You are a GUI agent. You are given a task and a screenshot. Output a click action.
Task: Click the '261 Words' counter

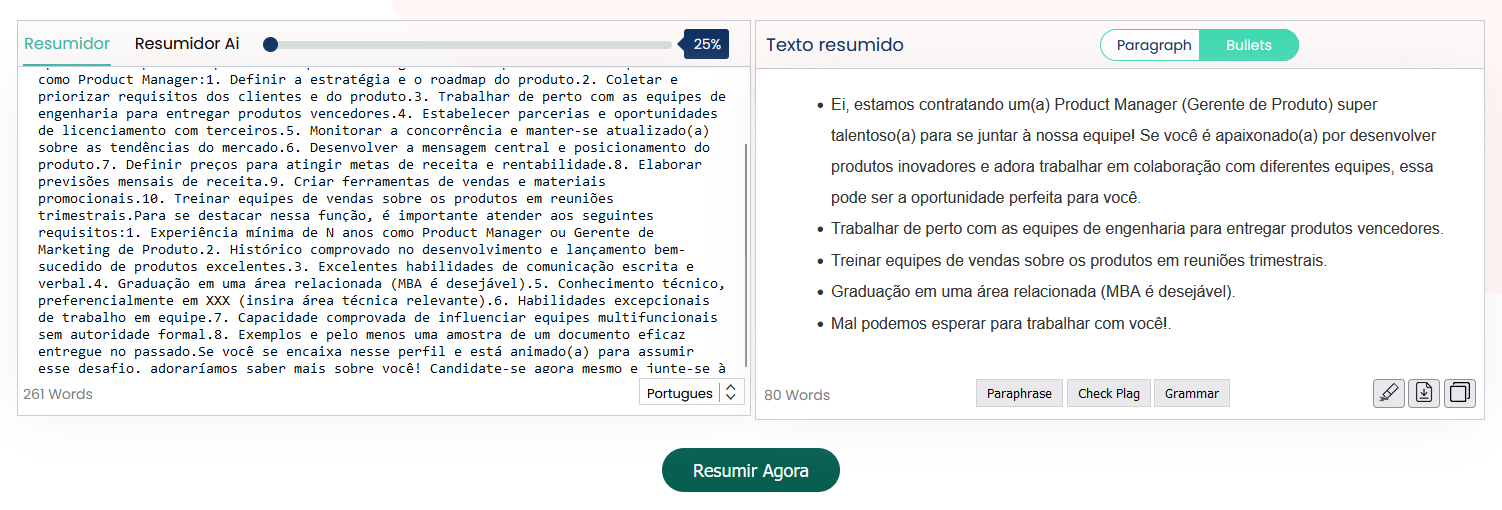point(58,394)
